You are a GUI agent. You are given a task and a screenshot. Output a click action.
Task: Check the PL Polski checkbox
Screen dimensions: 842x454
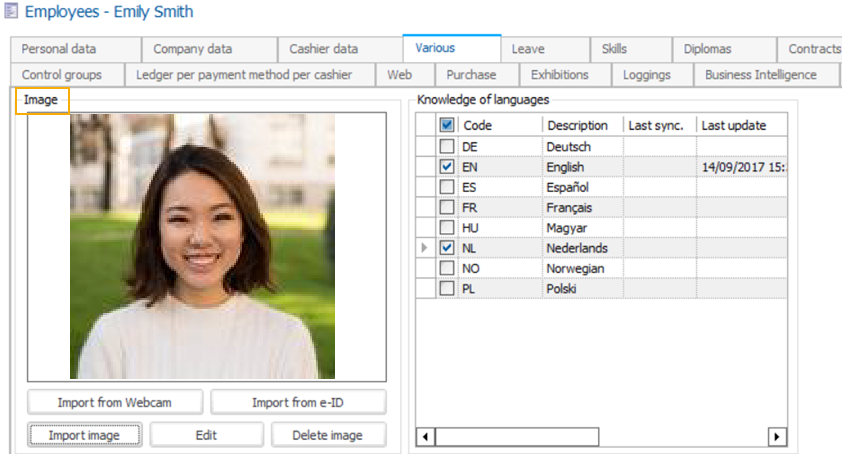447,289
